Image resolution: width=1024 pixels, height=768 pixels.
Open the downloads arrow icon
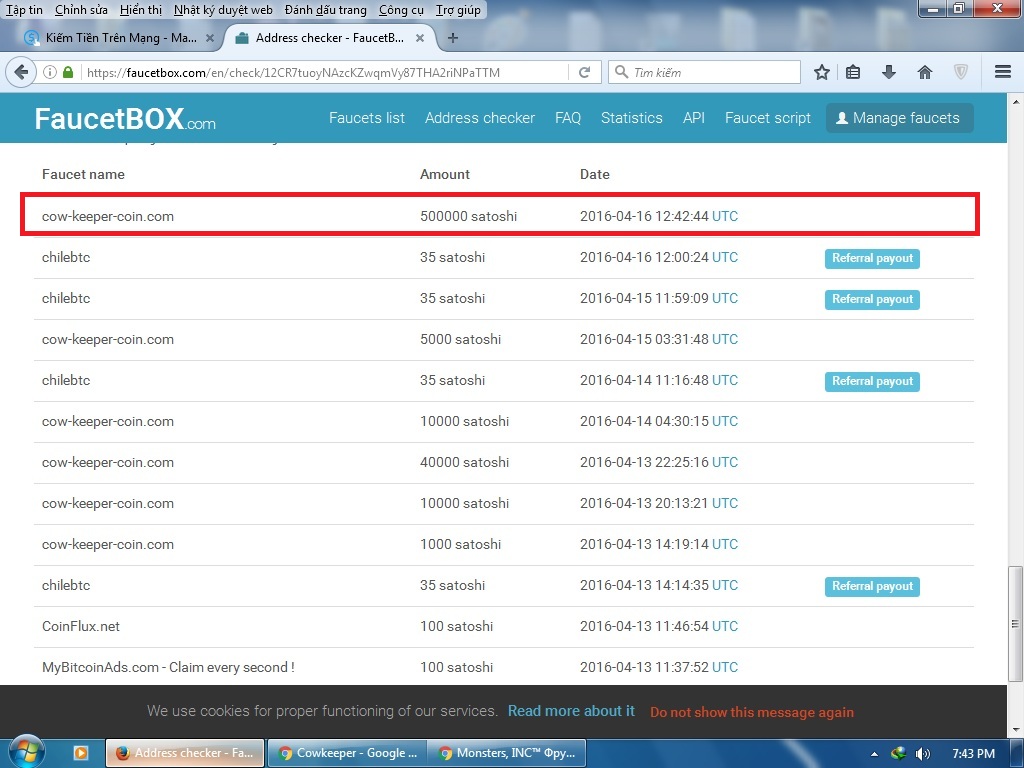(889, 72)
